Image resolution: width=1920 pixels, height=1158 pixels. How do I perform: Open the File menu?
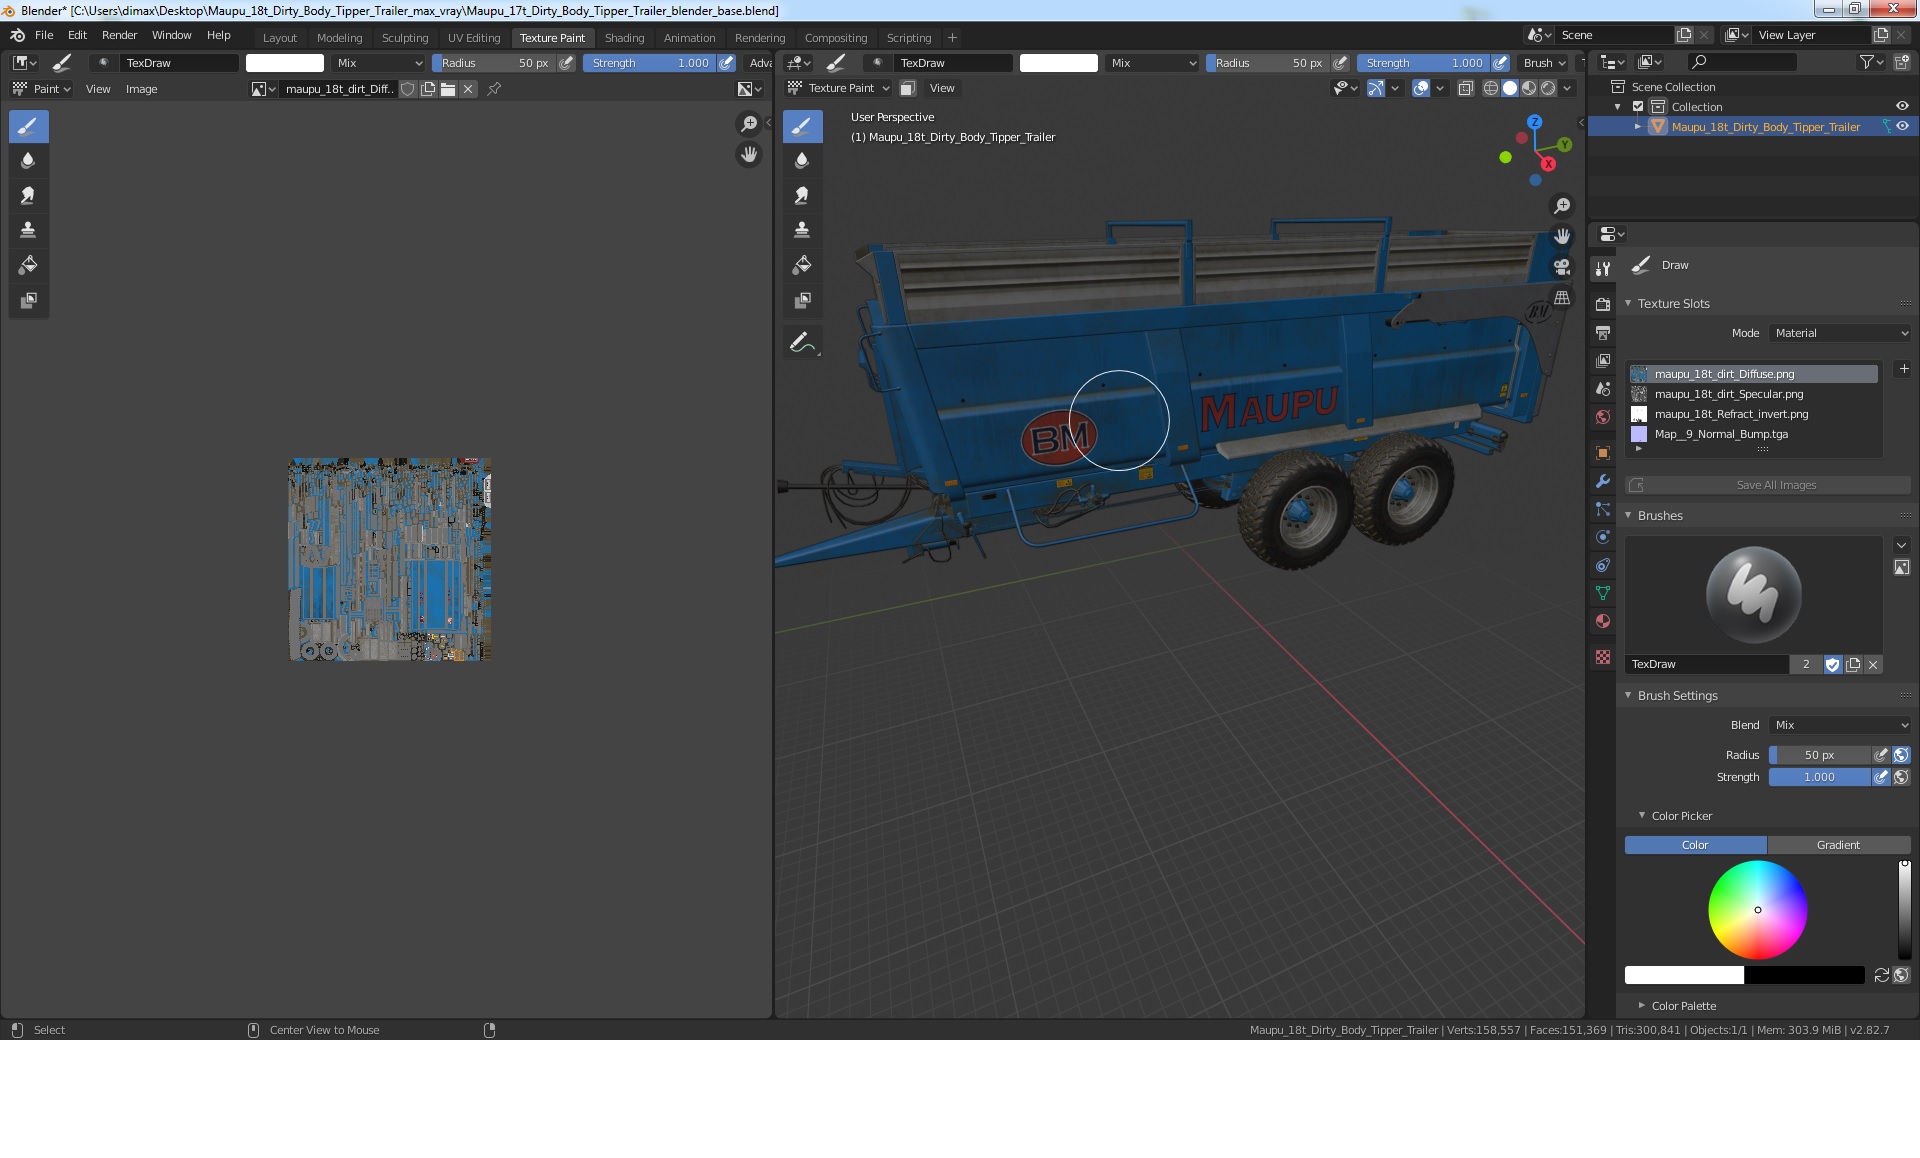pyautogui.click(x=44, y=35)
